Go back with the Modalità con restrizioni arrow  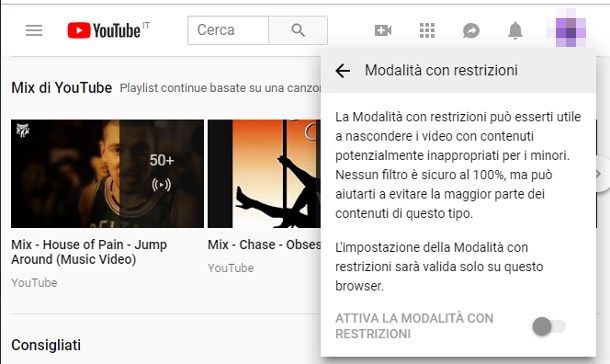click(x=343, y=71)
